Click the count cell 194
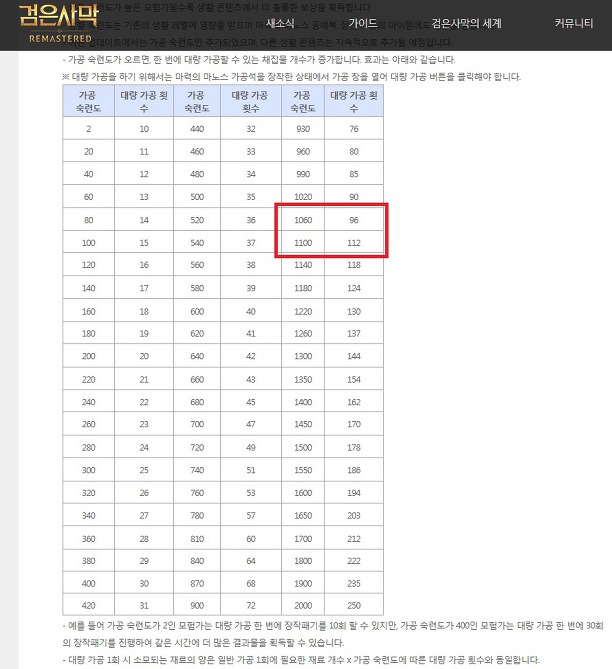Image resolution: width=612 pixels, height=669 pixels. pos(354,493)
